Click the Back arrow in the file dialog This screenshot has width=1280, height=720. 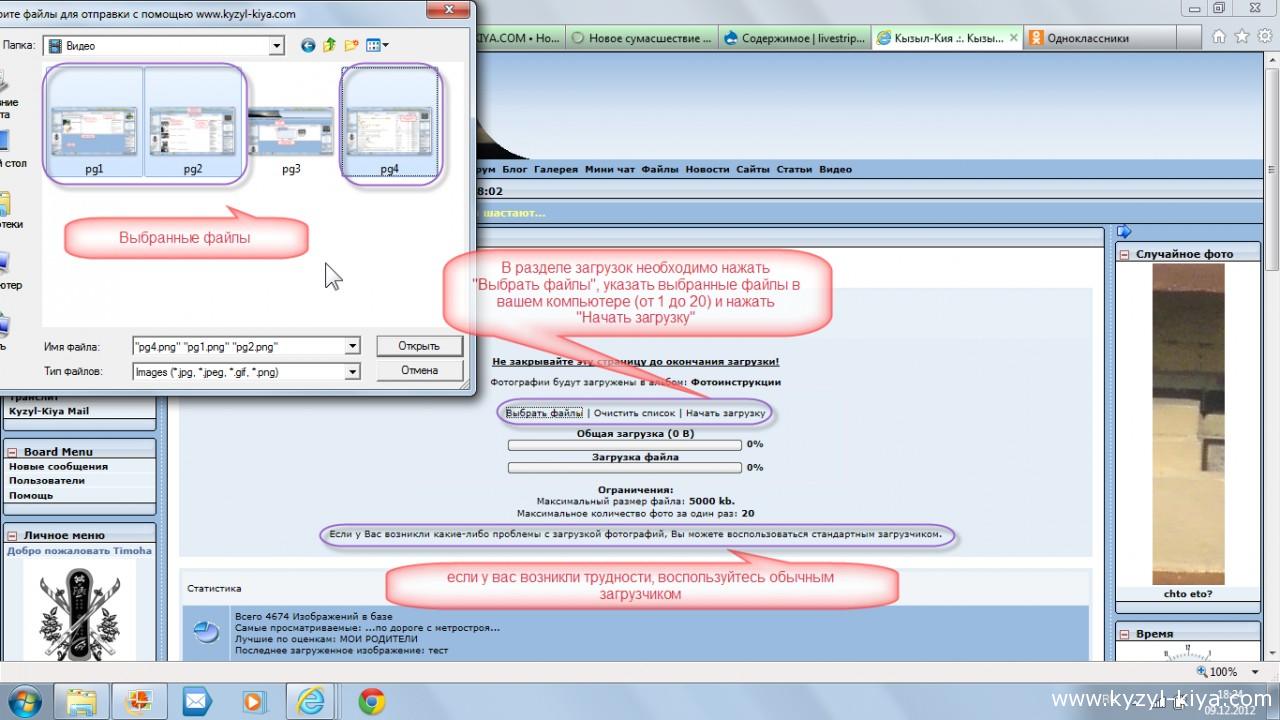[x=307, y=45]
